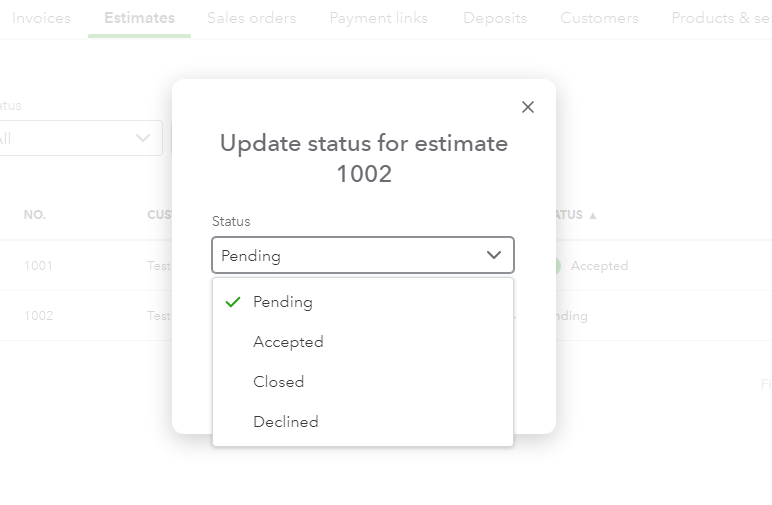Go to the Sales orders tab
772x505 pixels.
251,18
